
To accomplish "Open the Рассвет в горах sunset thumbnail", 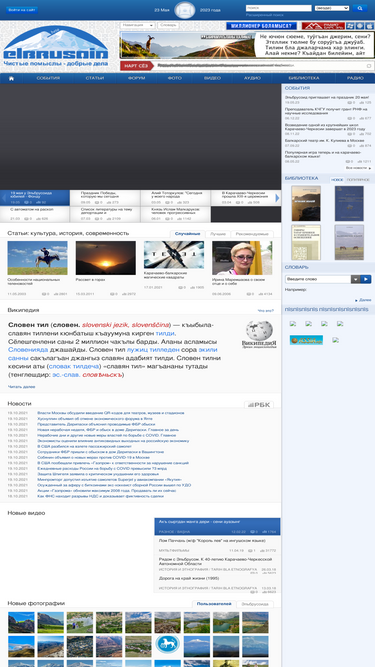I will click(x=106, y=258).
